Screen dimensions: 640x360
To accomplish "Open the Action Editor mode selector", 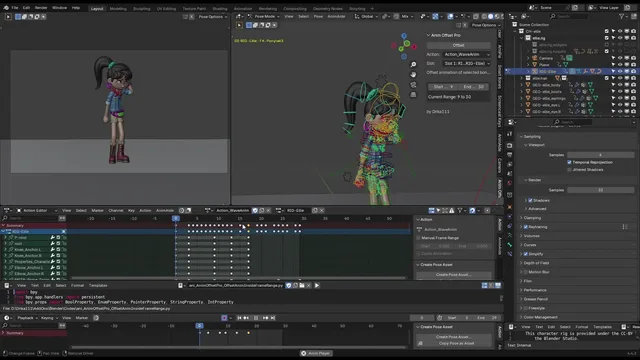I will 37,211.
